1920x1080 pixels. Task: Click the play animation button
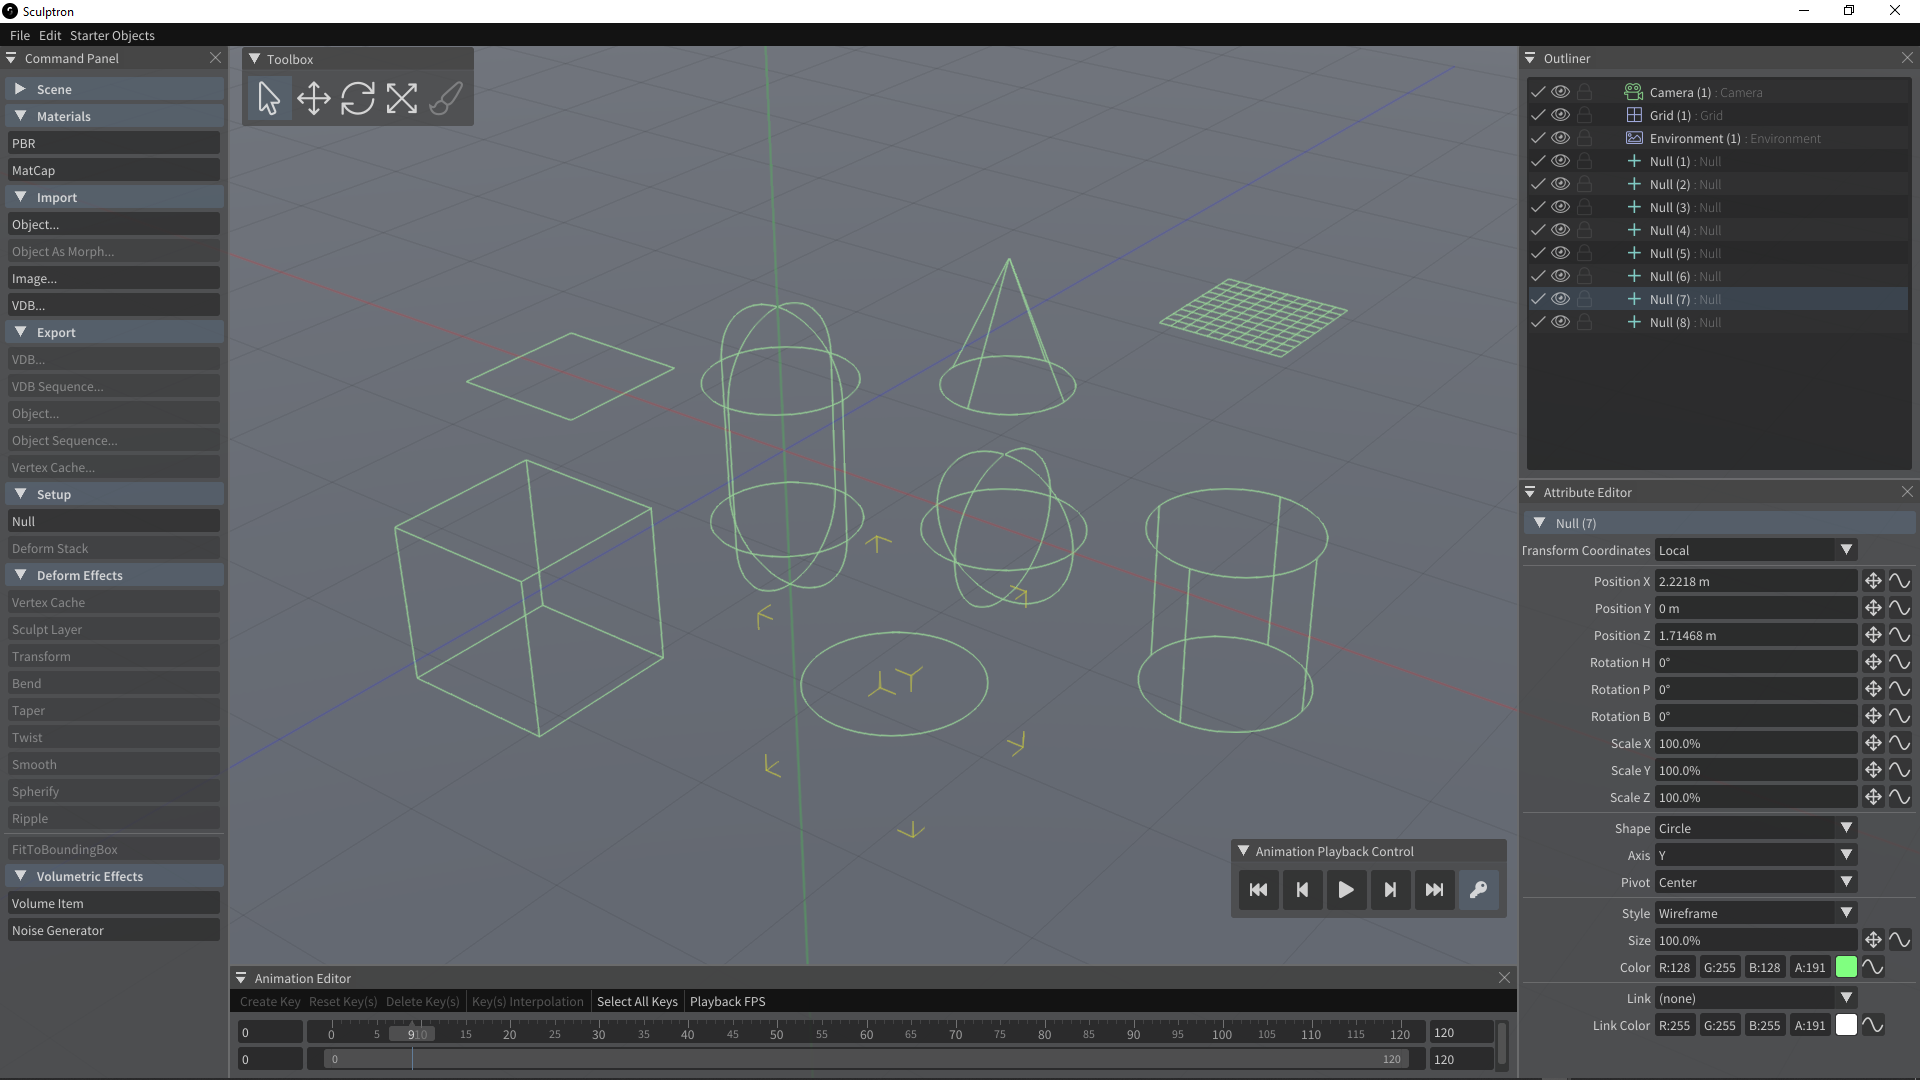1346,890
